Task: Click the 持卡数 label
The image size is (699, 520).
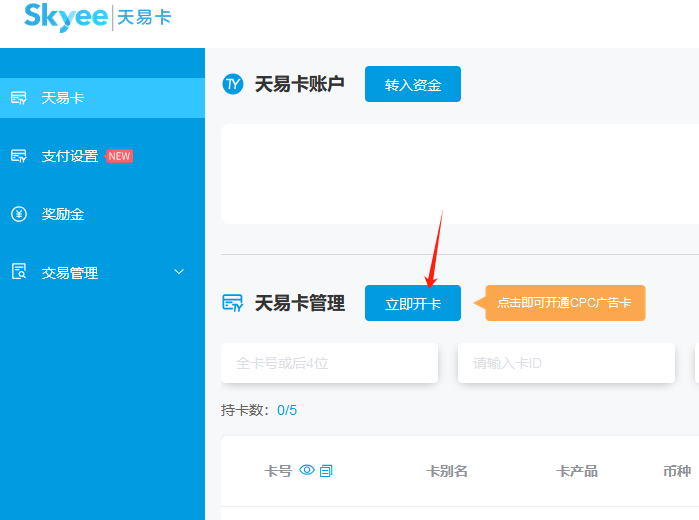Action: (x=245, y=410)
